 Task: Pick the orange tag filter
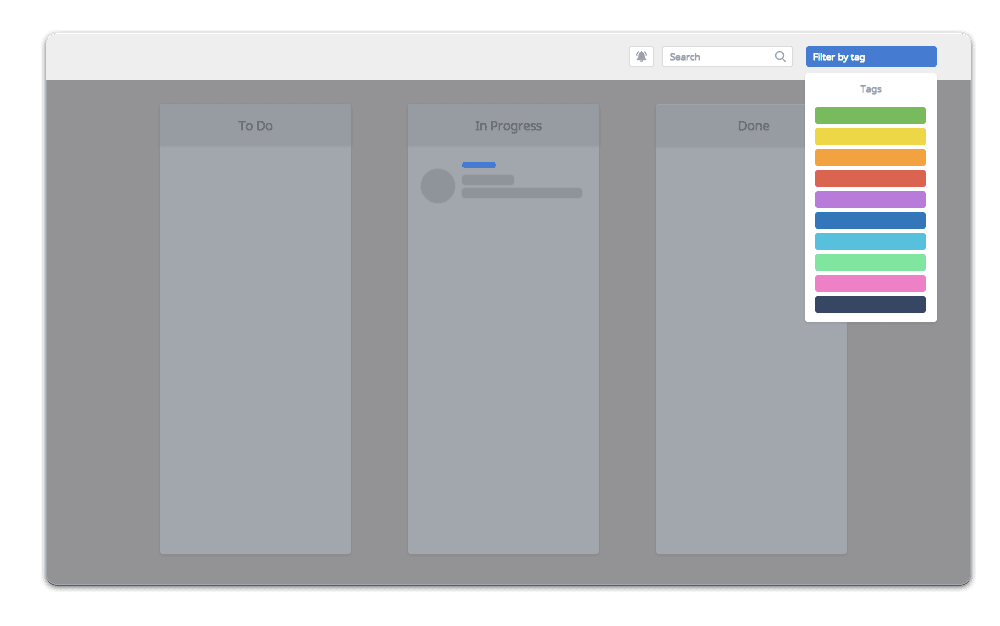(870, 158)
